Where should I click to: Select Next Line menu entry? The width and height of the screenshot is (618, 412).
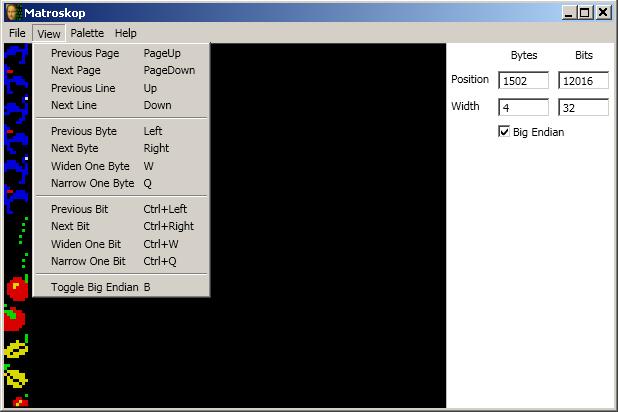tap(122, 105)
